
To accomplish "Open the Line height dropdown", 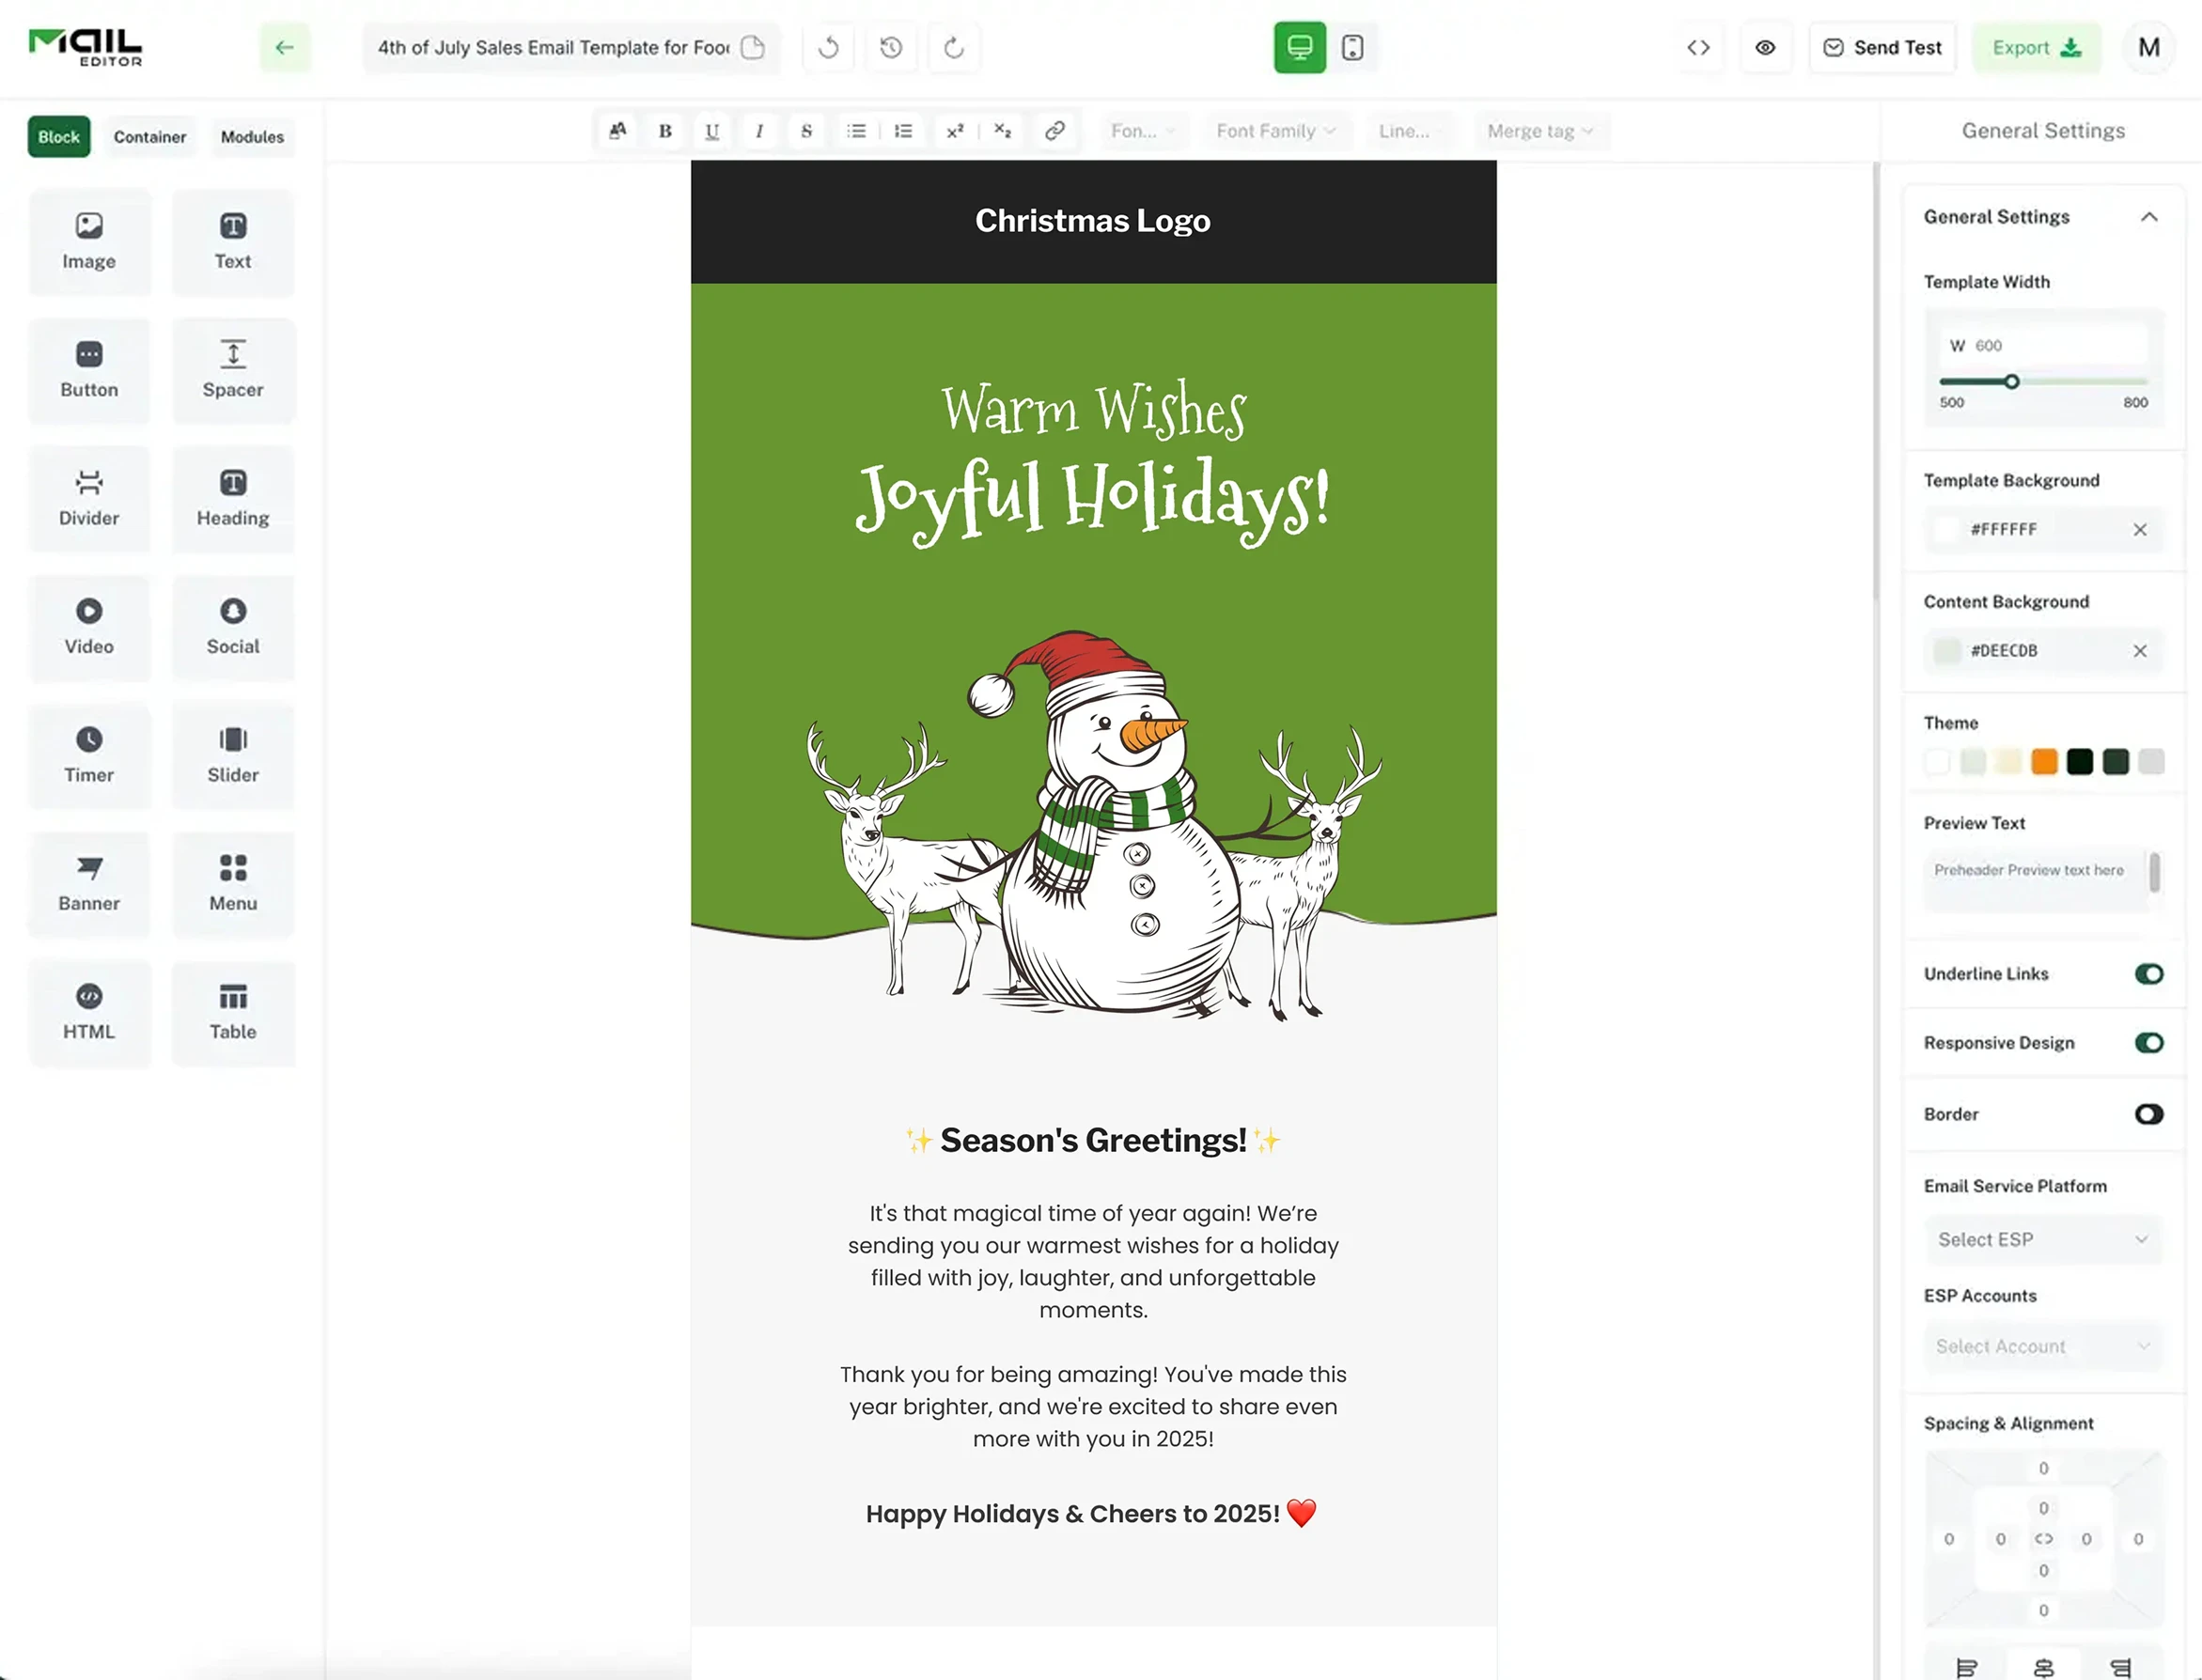I will (x=1409, y=131).
